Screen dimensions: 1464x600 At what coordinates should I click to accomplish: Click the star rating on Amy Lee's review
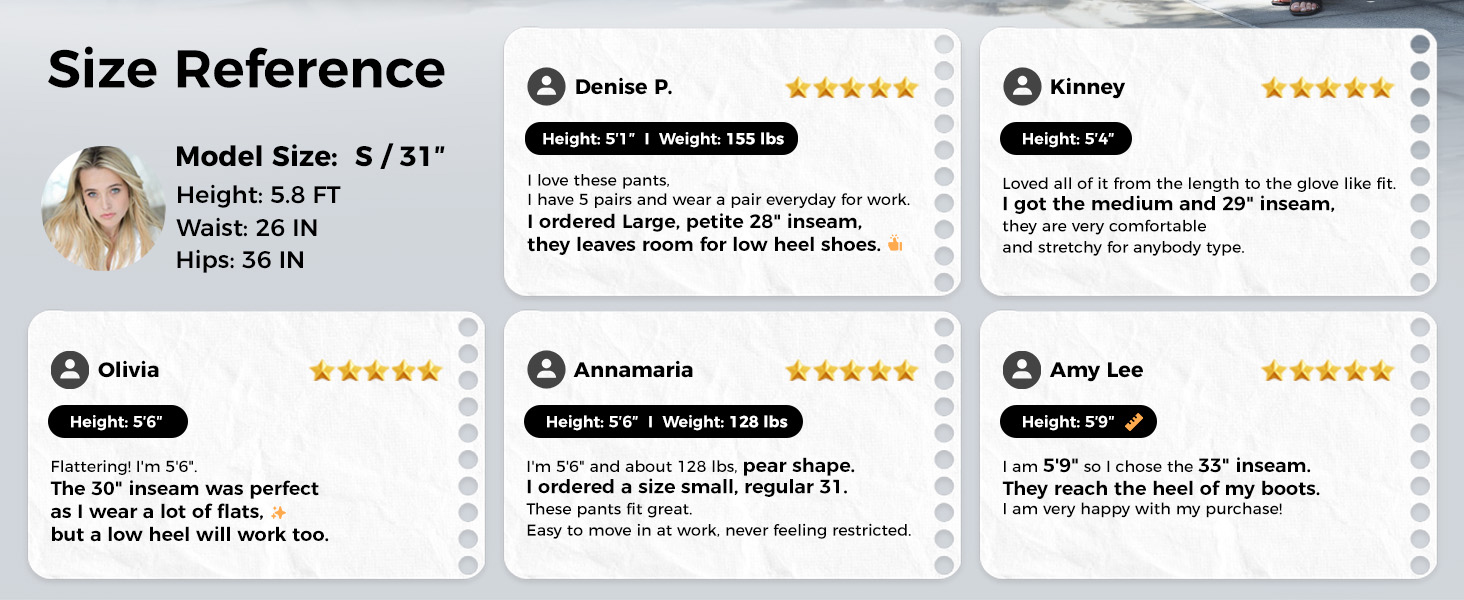coord(1327,371)
